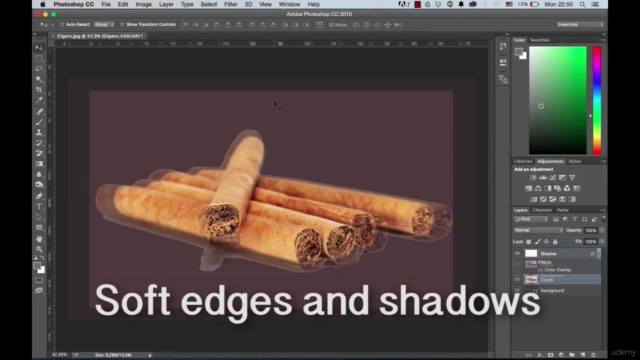Switch to the Libraries tab

(523, 161)
